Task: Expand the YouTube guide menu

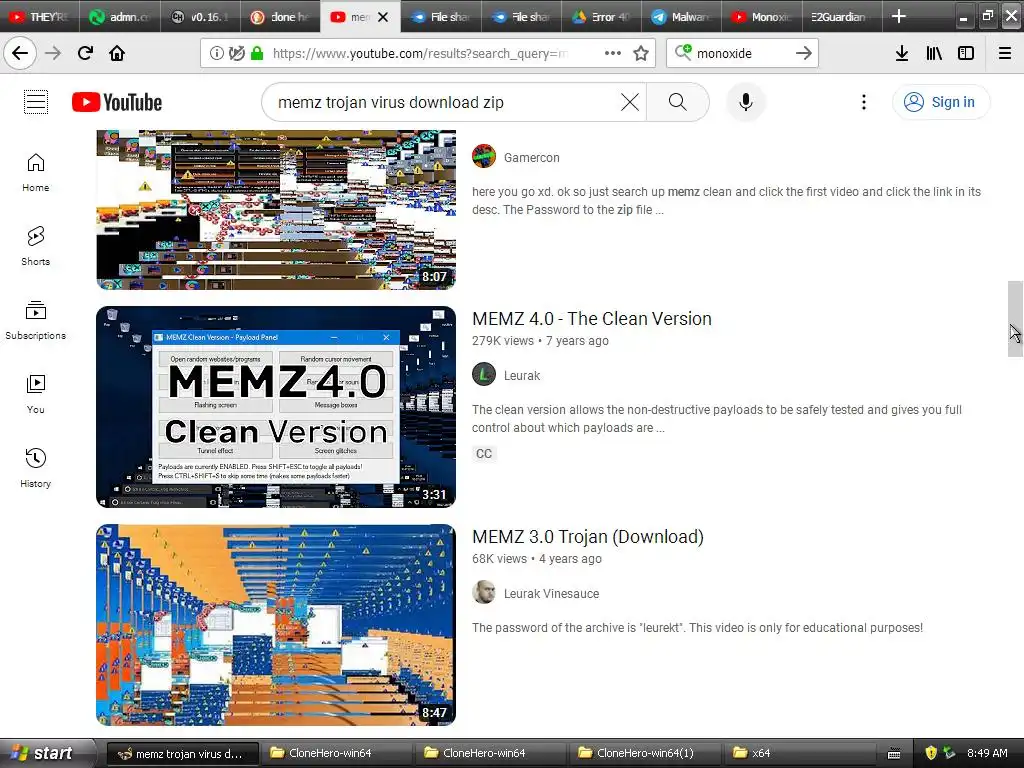Action: click(x=36, y=102)
